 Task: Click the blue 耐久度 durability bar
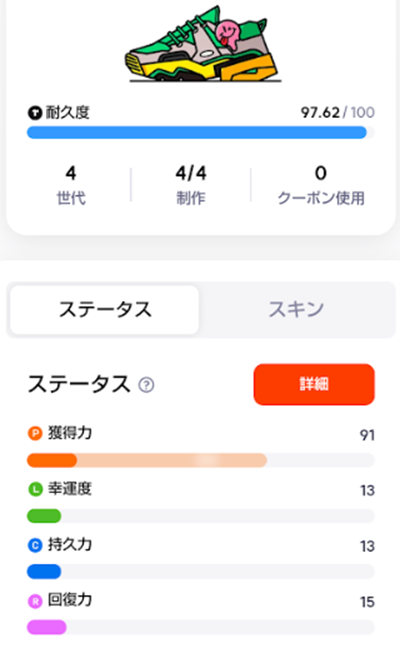[x=201, y=133]
